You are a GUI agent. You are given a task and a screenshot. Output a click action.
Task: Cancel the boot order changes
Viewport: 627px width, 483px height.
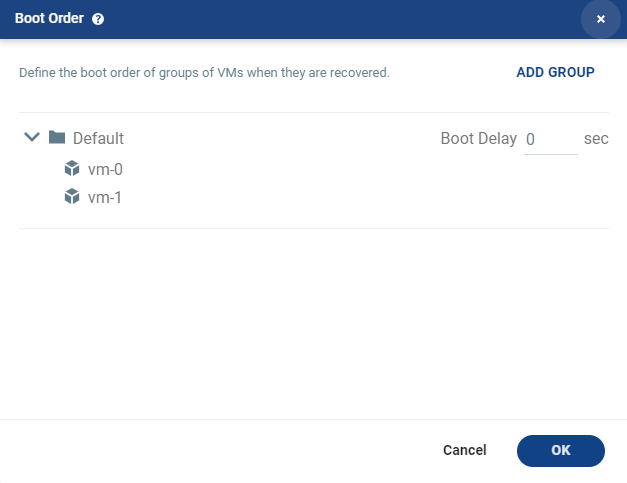[x=465, y=450]
